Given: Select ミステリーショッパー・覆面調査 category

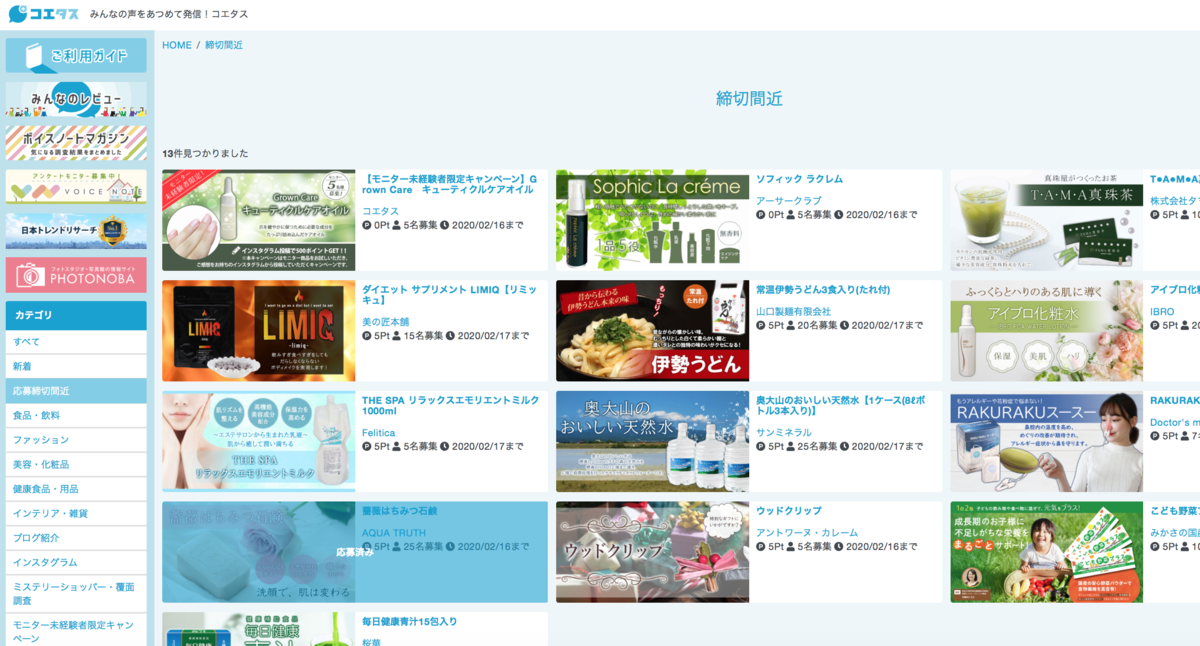Looking at the screenshot, I should click(x=76, y=593).
